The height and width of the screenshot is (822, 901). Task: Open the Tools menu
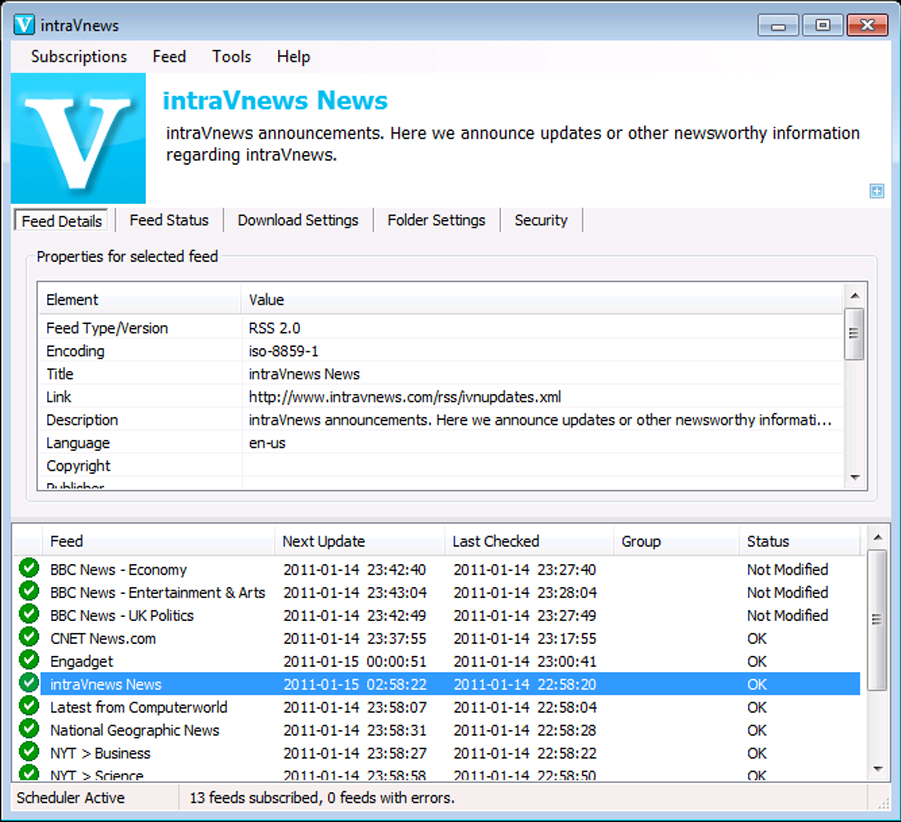[x=231, y=57]
